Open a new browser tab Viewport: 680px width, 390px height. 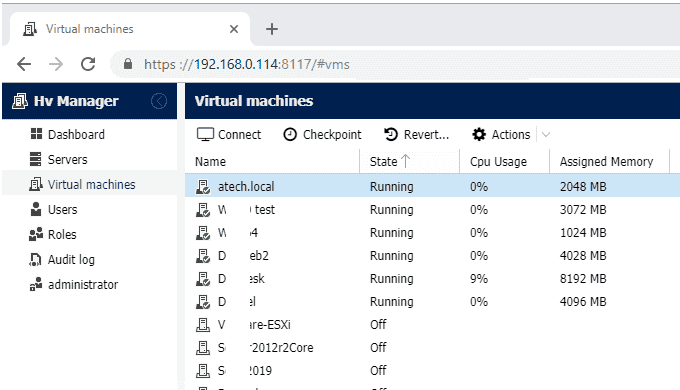(272, 29)
